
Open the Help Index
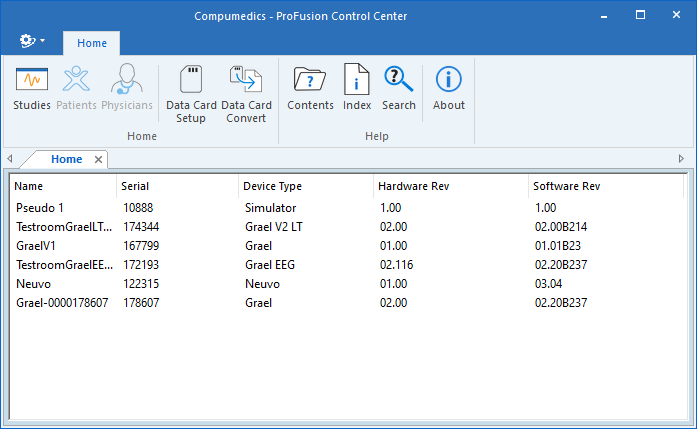tap(357, 88)
